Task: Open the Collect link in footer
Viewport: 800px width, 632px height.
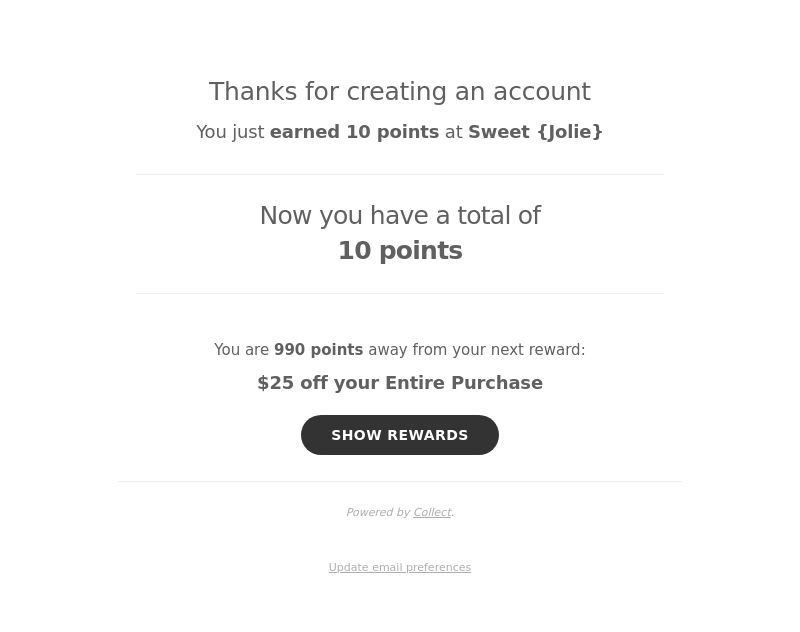Action: pyautogui.click(x=432, y=512)
